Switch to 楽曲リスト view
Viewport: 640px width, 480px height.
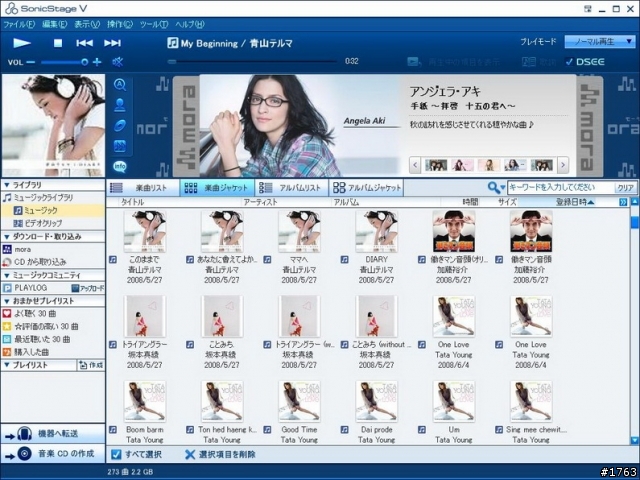143,188
